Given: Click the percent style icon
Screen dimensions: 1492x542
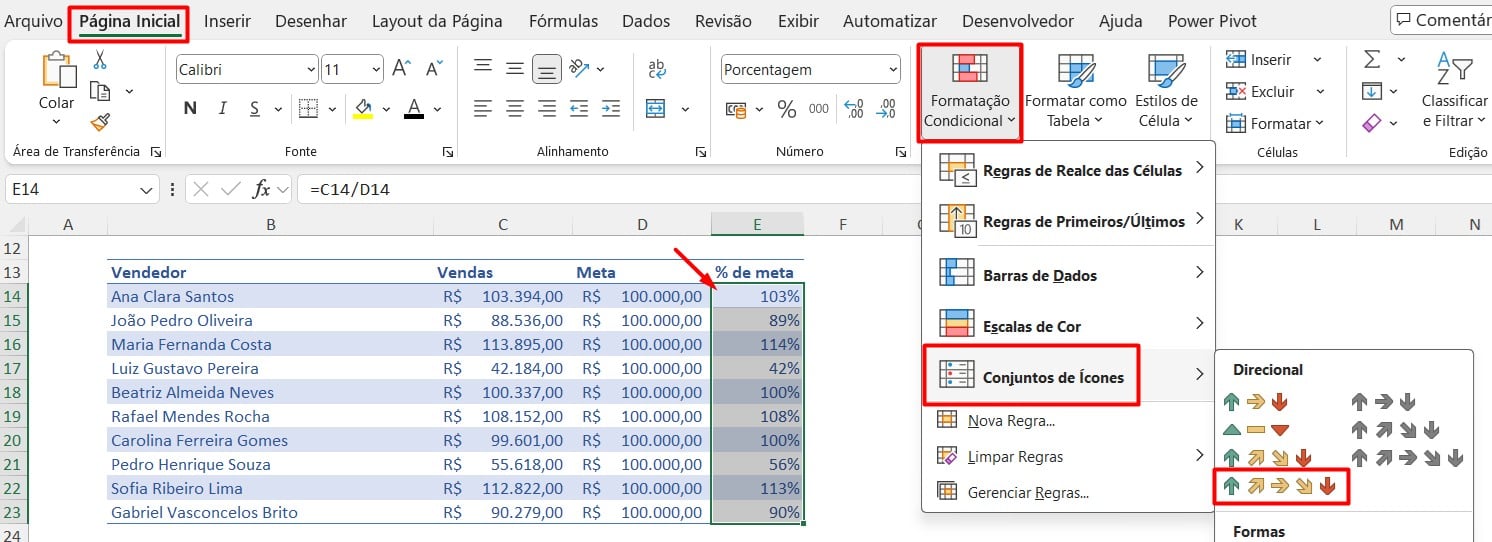Looking at the screenshot, I should click(x=787, y=109).
